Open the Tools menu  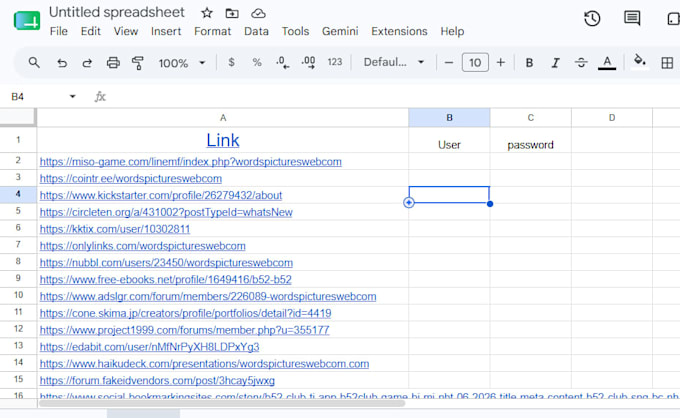coord(295,31)
